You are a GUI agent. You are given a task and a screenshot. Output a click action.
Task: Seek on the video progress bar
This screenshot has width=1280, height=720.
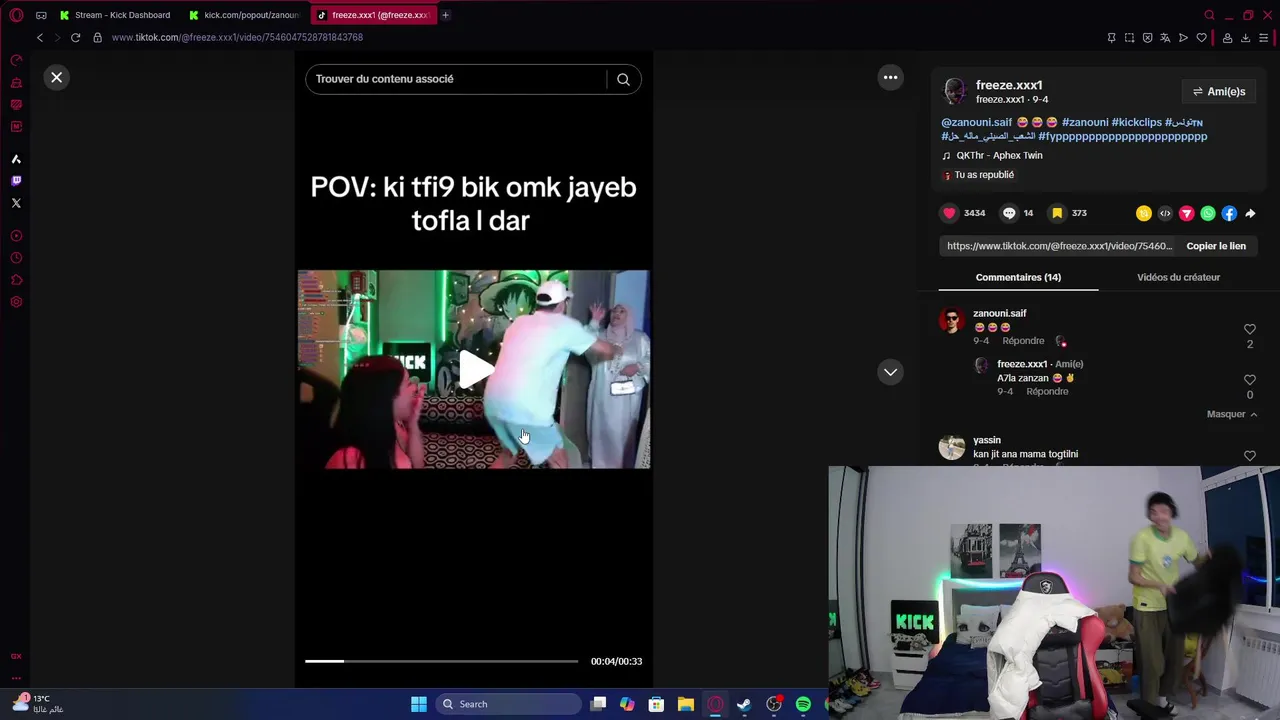[441, 661]
